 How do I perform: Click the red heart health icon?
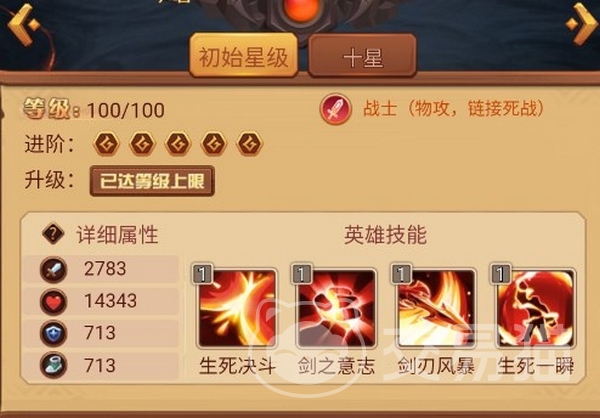pos(53,302)
